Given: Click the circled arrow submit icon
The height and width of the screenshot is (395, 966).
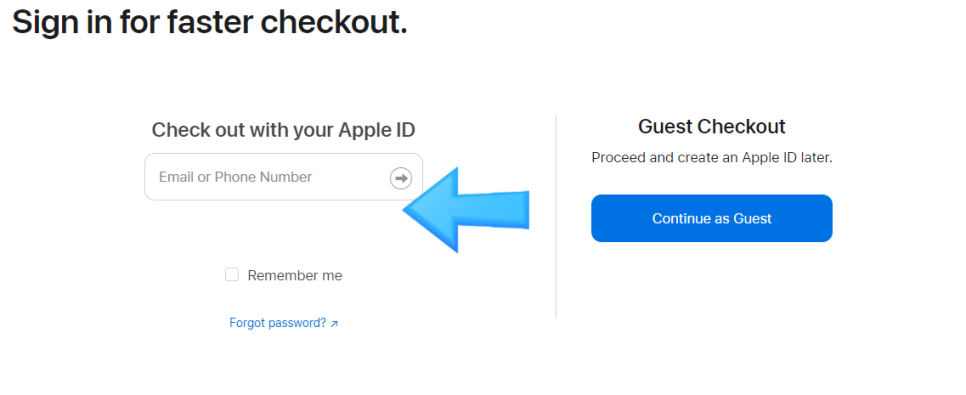Looking at the screenshot, I should coord(401,178).
